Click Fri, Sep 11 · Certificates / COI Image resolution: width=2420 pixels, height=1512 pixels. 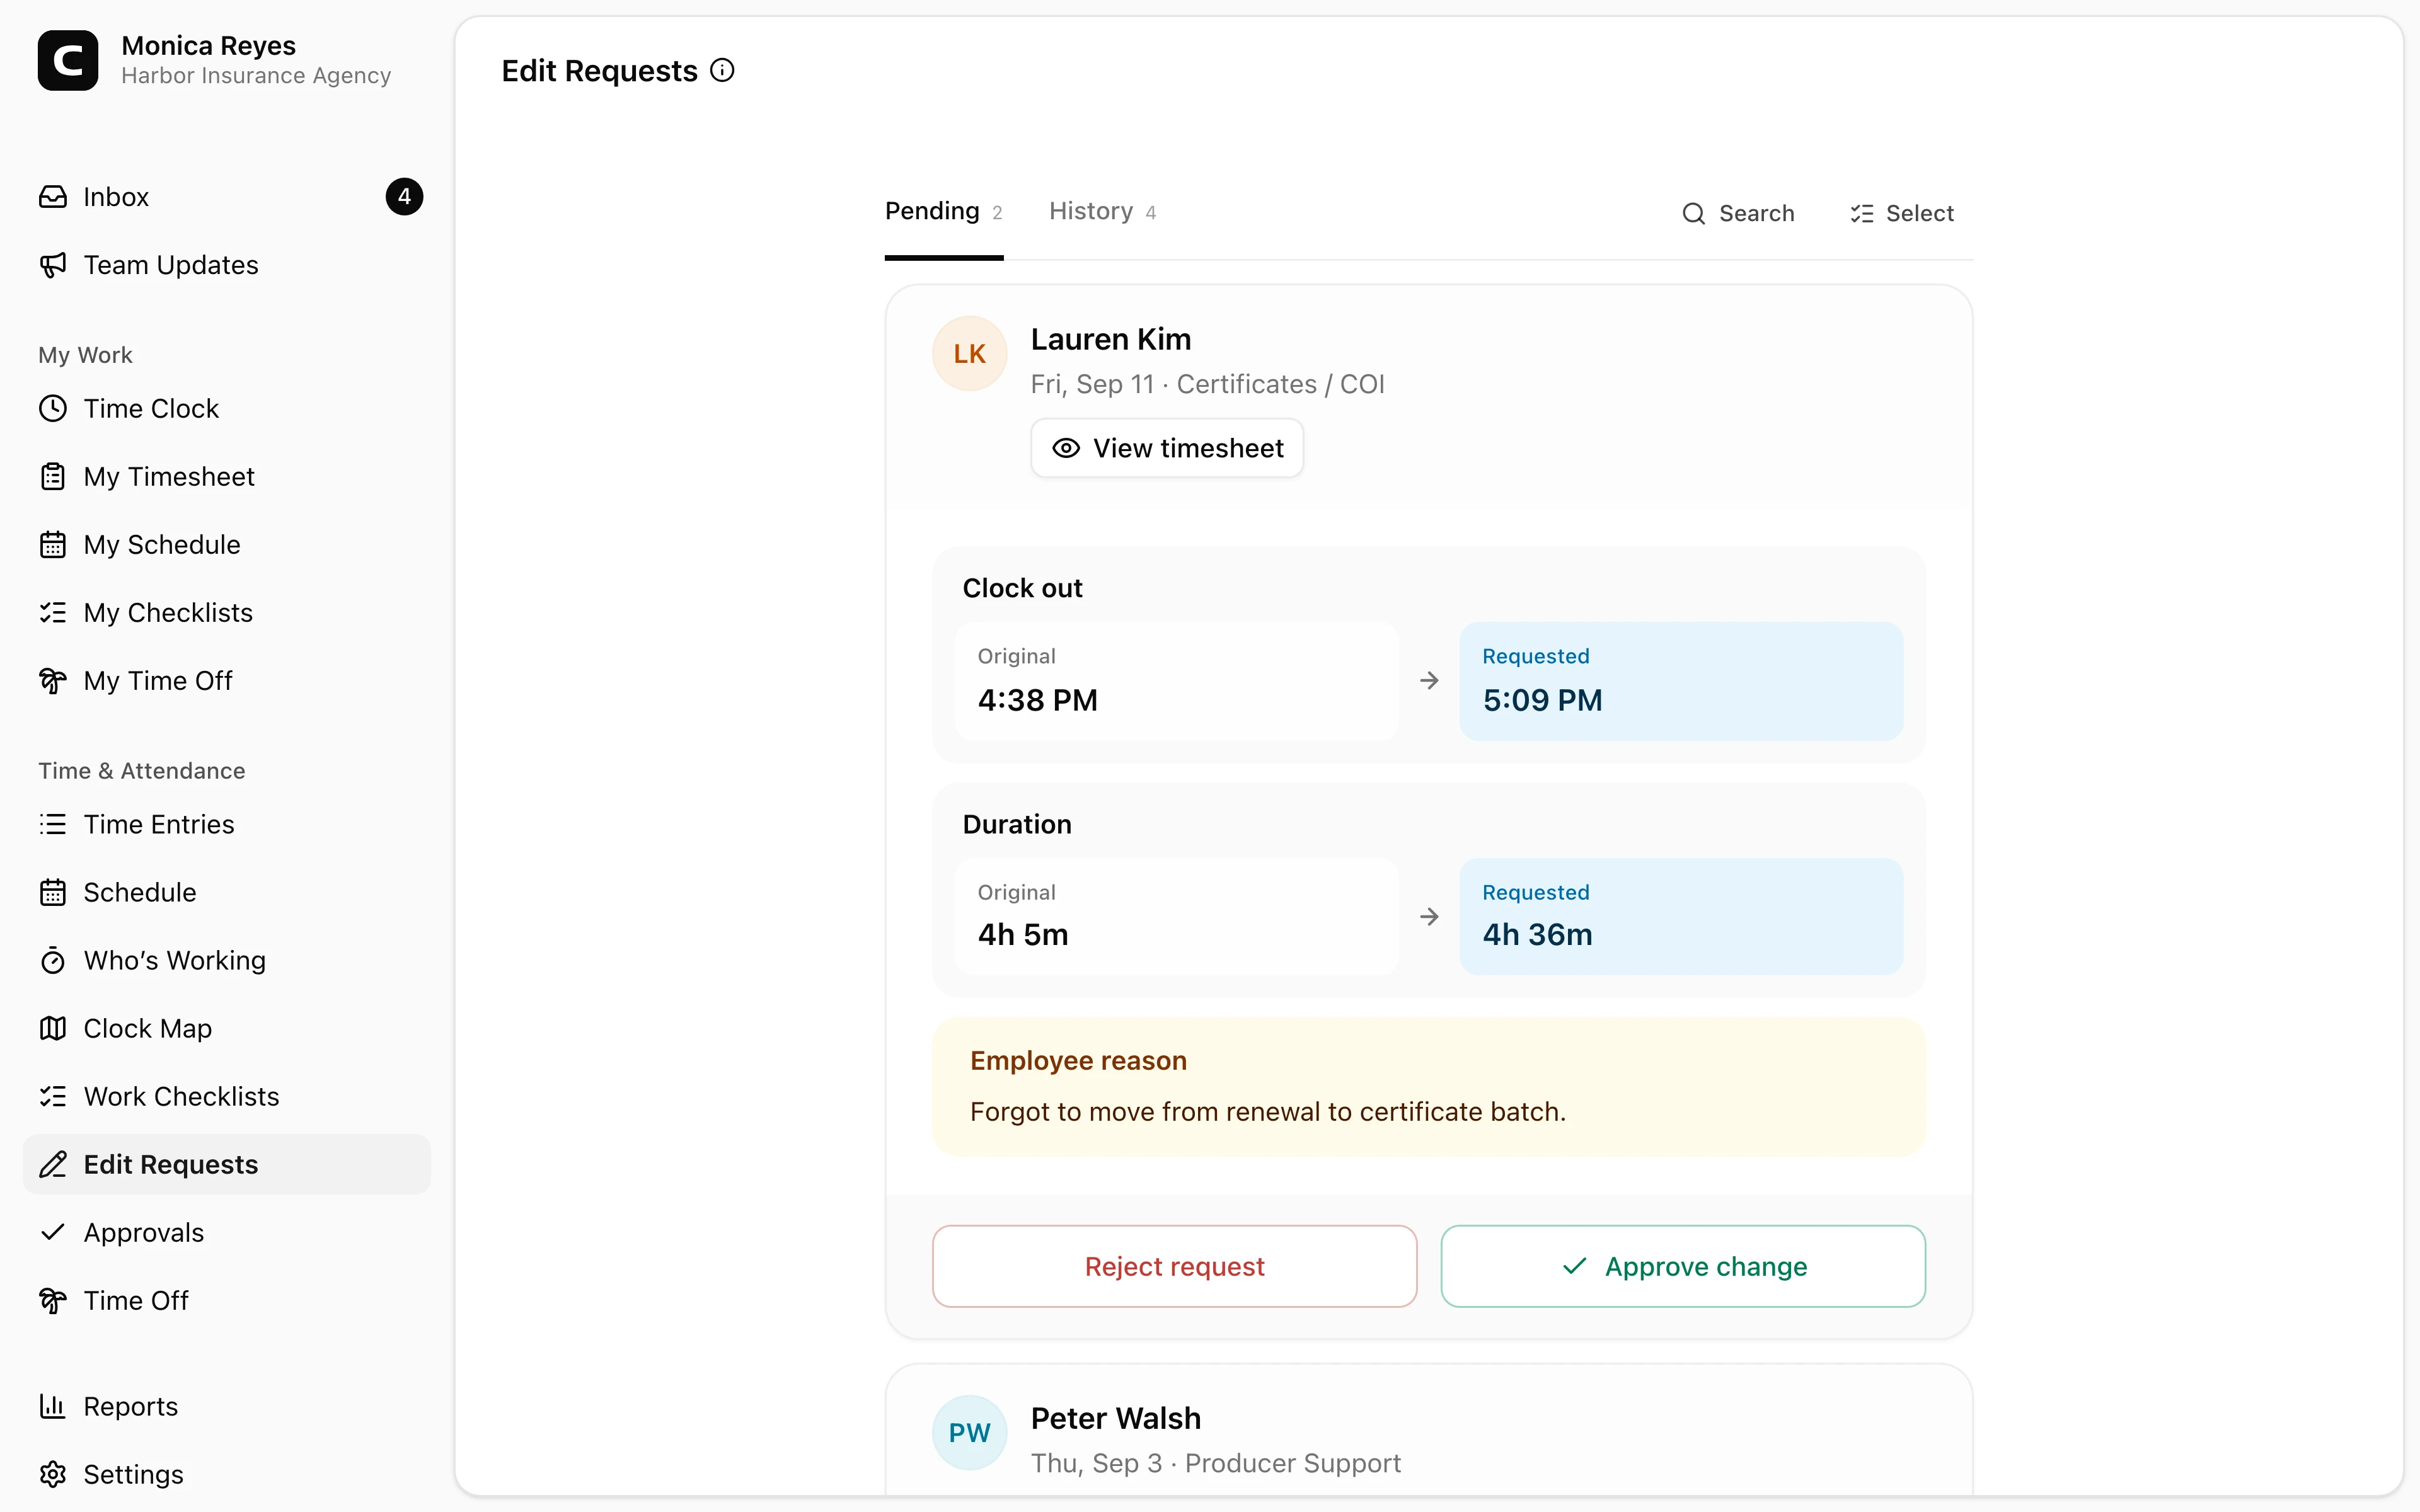click(1207, 385)
